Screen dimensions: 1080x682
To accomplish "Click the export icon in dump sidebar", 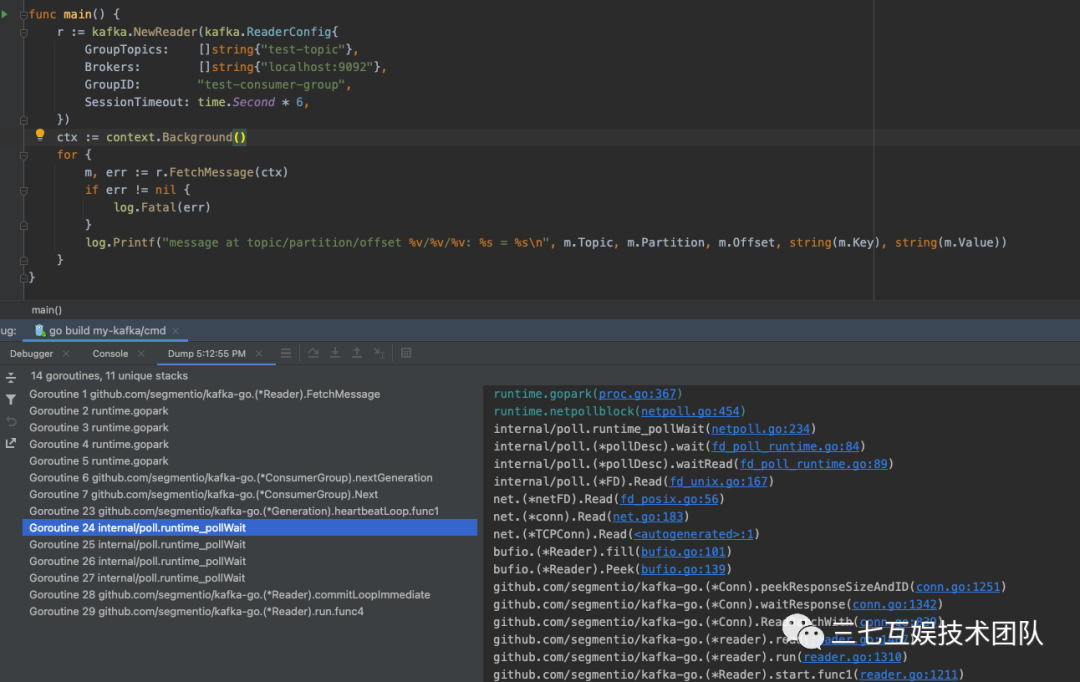I will click(11, 444).
